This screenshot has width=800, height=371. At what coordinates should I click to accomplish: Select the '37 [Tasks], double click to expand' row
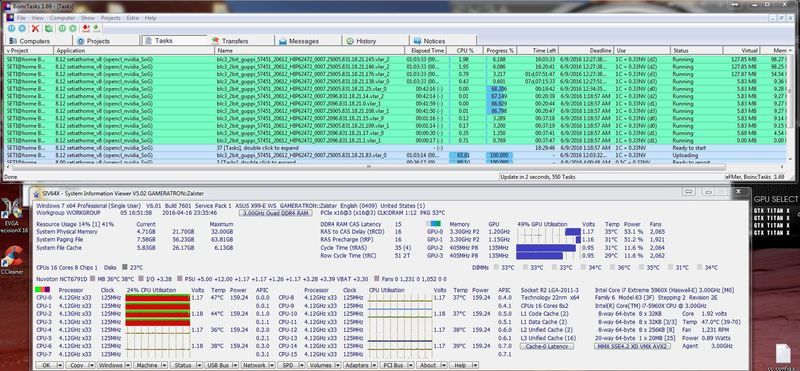pyautogui.click(x=395, y=148)
